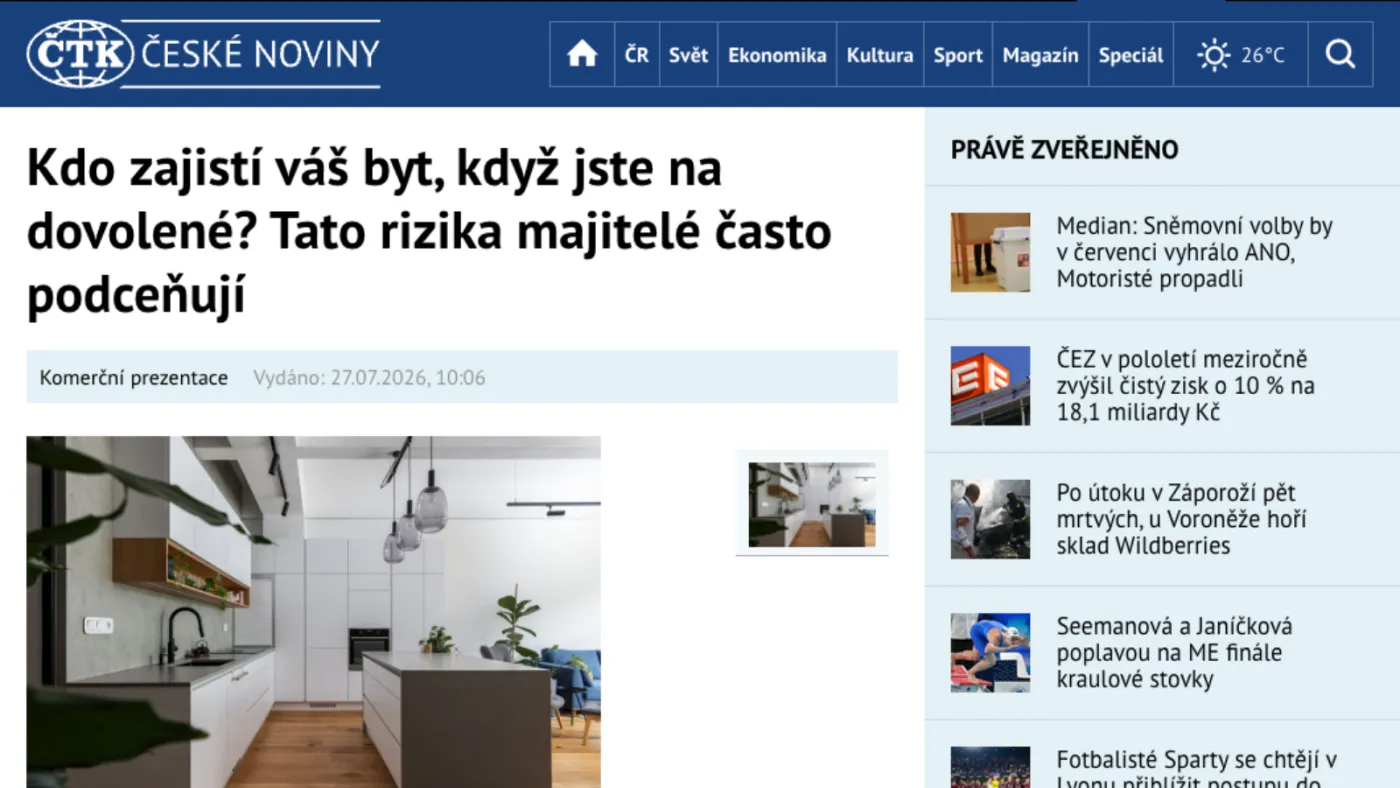Open the Magazín section

1040,55
